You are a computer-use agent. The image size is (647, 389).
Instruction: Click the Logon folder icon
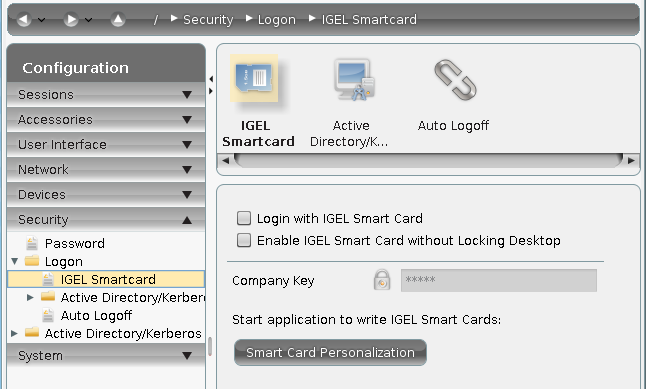click(x=32, y=261)
